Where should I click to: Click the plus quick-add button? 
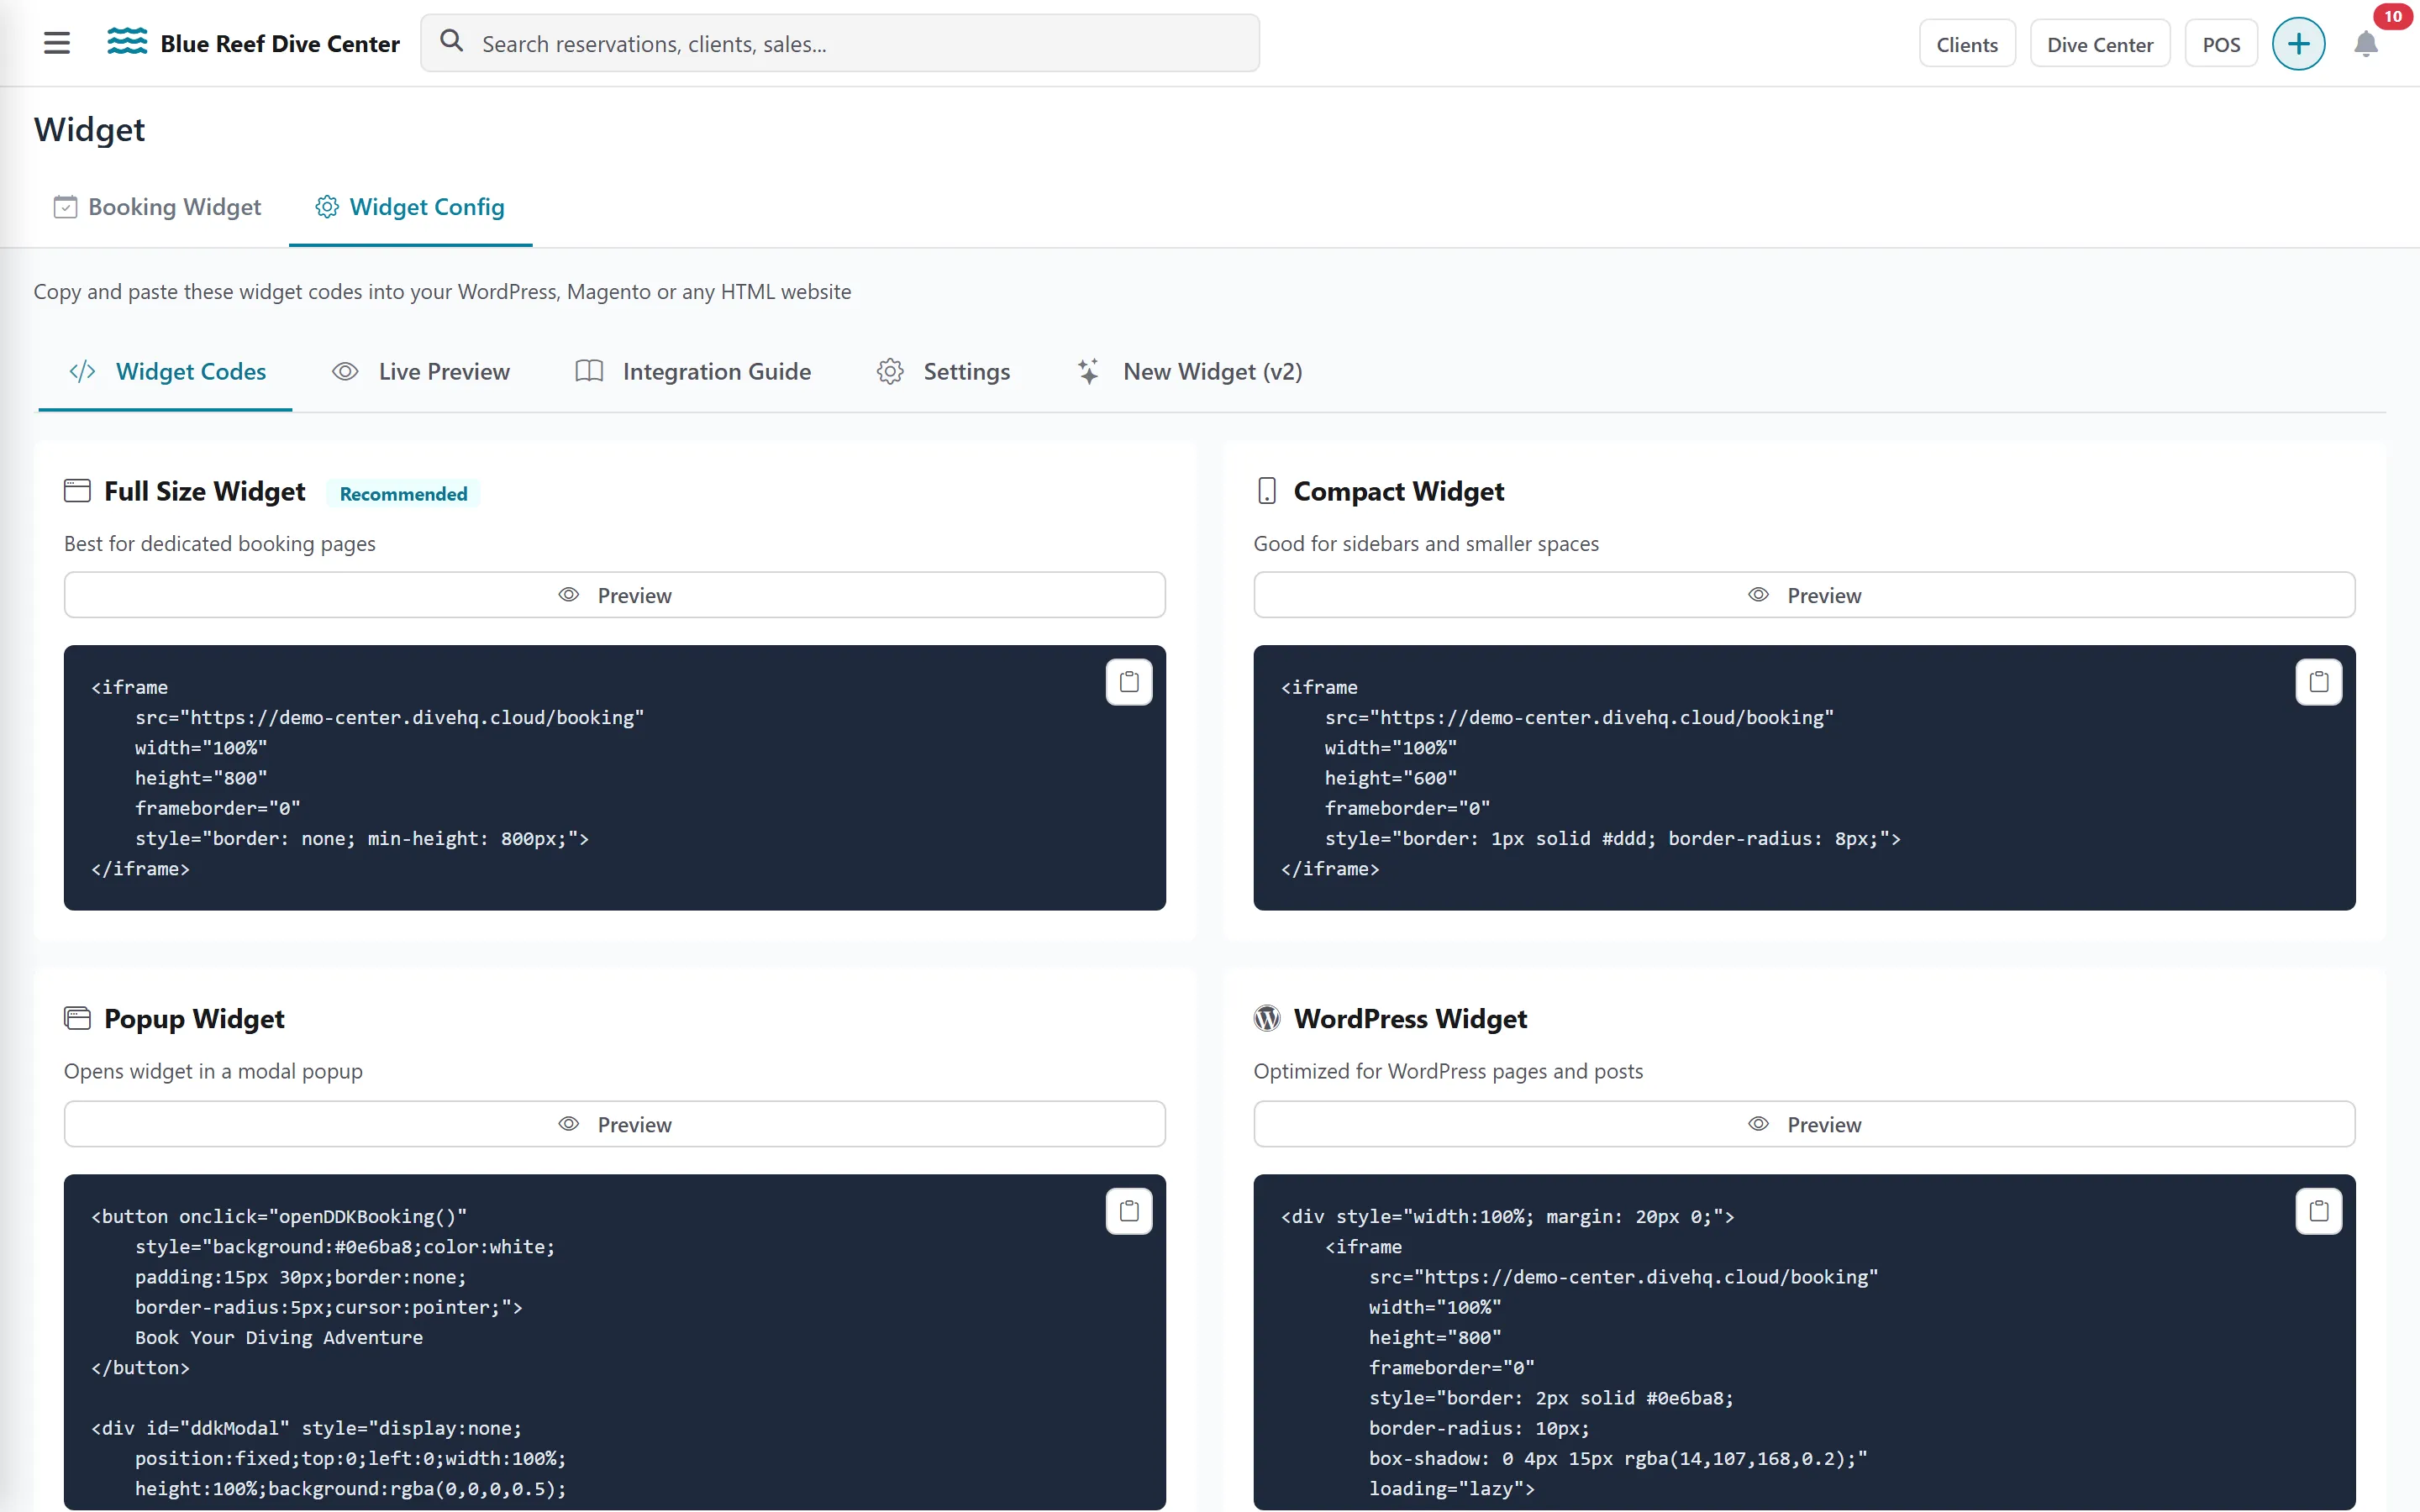[2298, 44]
